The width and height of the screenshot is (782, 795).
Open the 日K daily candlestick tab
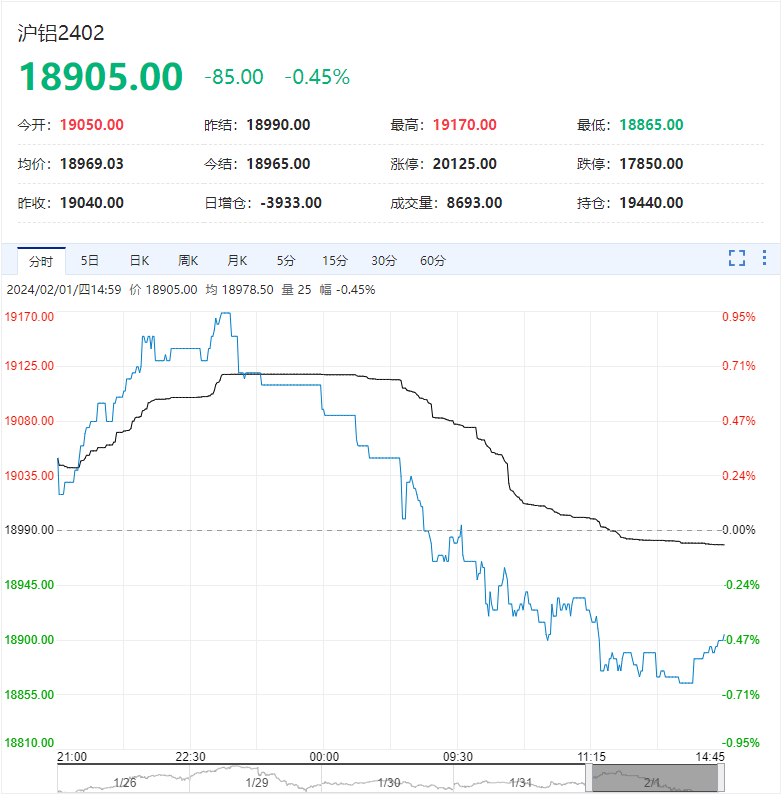(139, 261)
